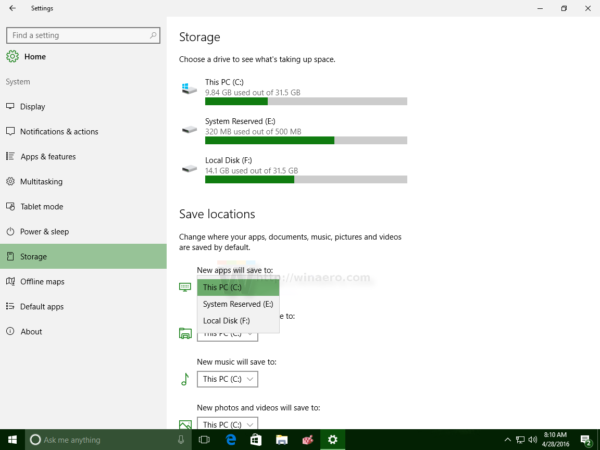600x450 pixels.
Task: Open the Store from the taskbar
Action: [256, 440]
